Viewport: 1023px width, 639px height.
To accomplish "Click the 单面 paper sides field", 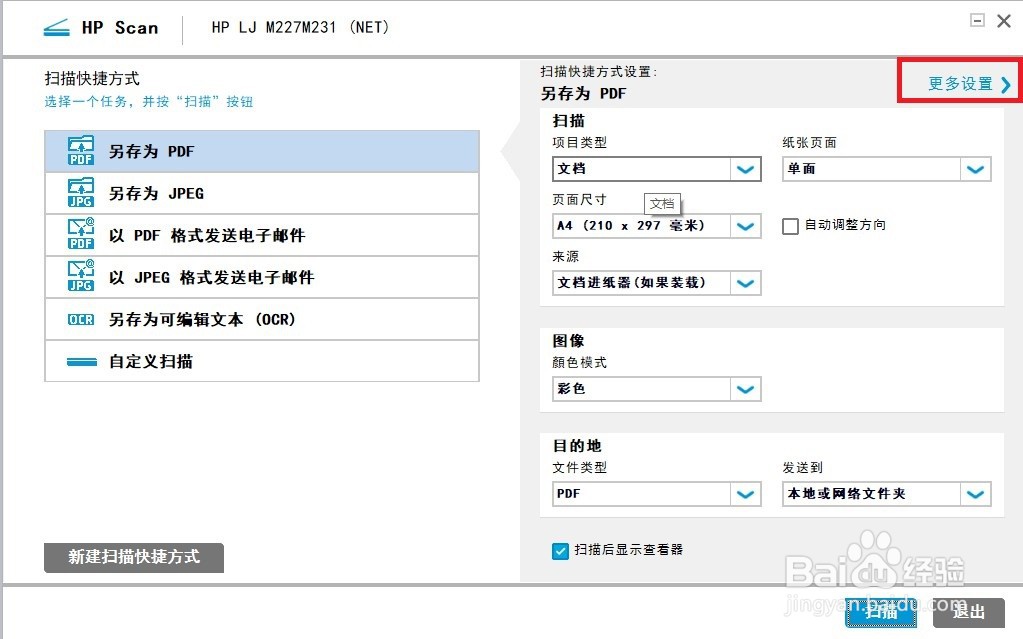I will coord(887,169).
